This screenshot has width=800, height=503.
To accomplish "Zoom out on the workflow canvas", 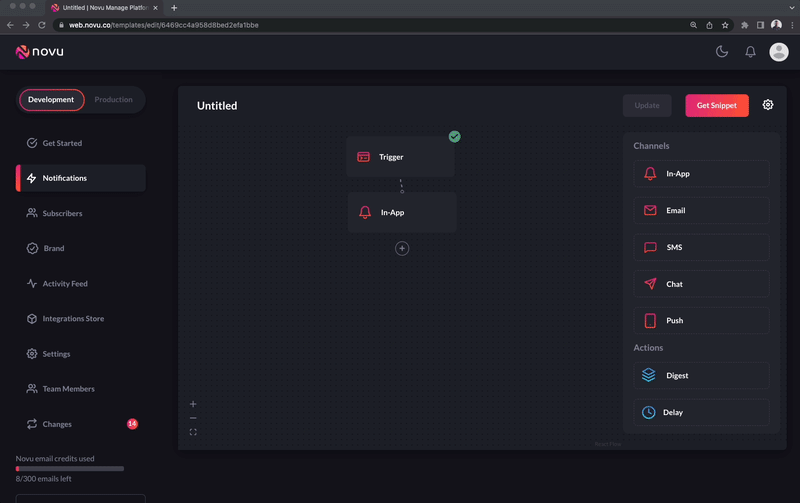I will 193,418.
